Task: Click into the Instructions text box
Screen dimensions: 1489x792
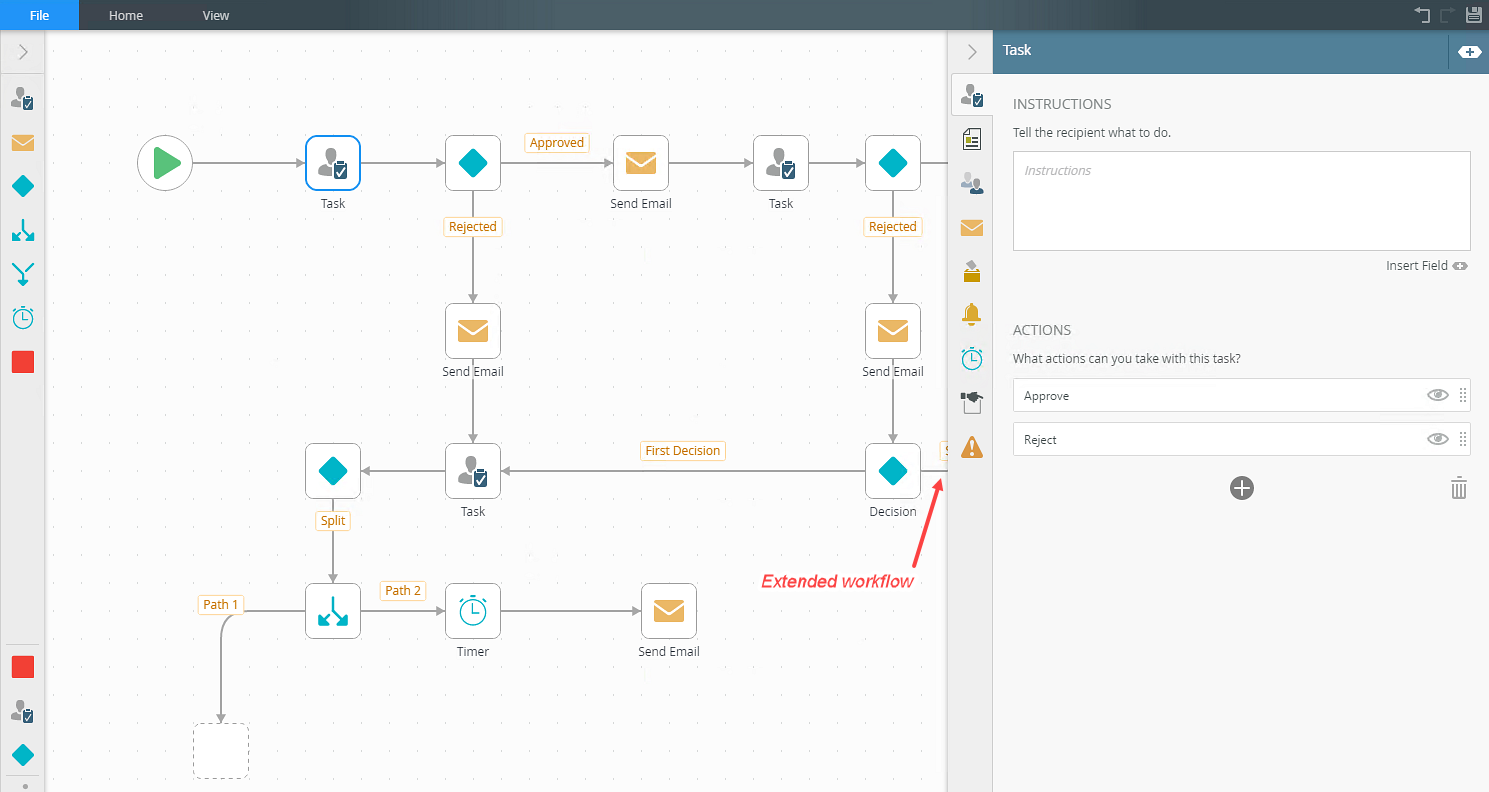Action: tap(1241, 201)
